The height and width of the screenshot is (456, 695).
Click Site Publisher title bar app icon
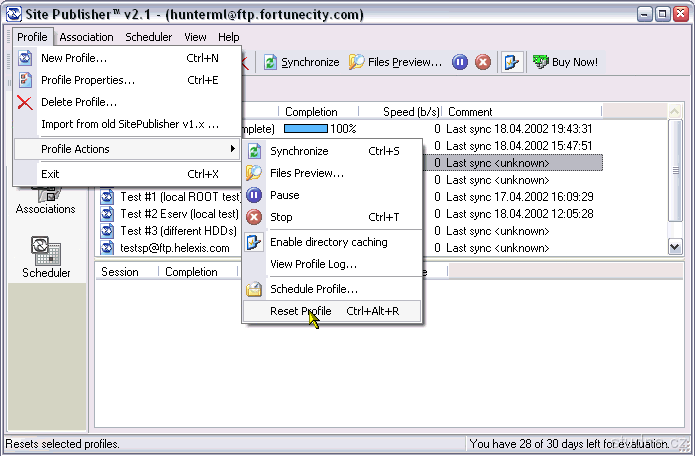(13, 14)
